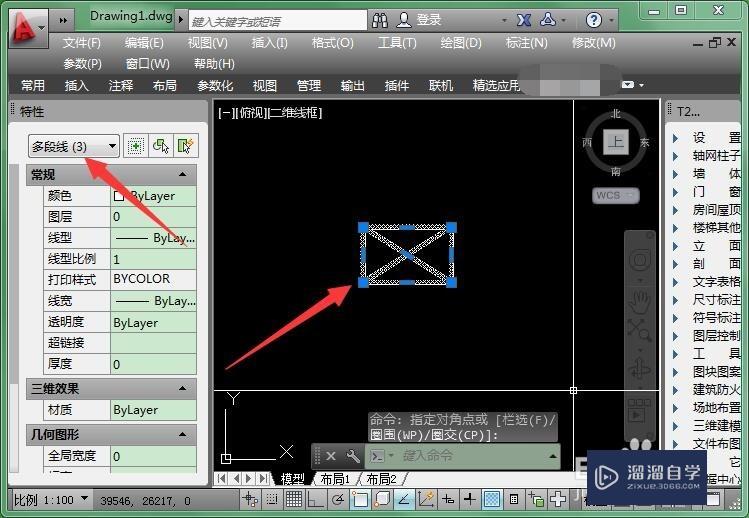The height and width of the screenshot is (518, 749).
Task: Click the ViewCube top face
Action: pos(615,142)
